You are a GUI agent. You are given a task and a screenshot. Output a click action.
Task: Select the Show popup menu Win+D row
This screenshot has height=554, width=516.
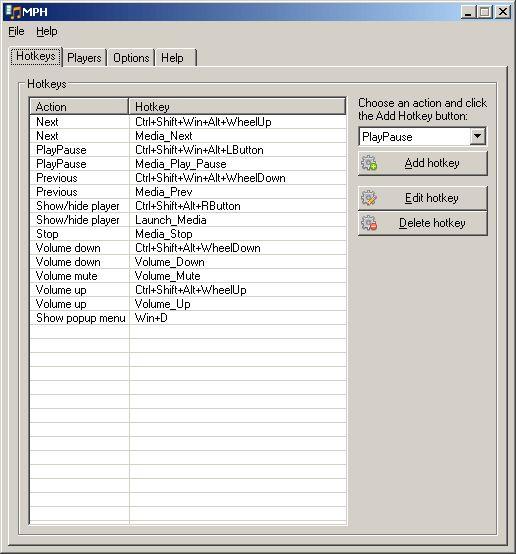(x=188, y=318)
